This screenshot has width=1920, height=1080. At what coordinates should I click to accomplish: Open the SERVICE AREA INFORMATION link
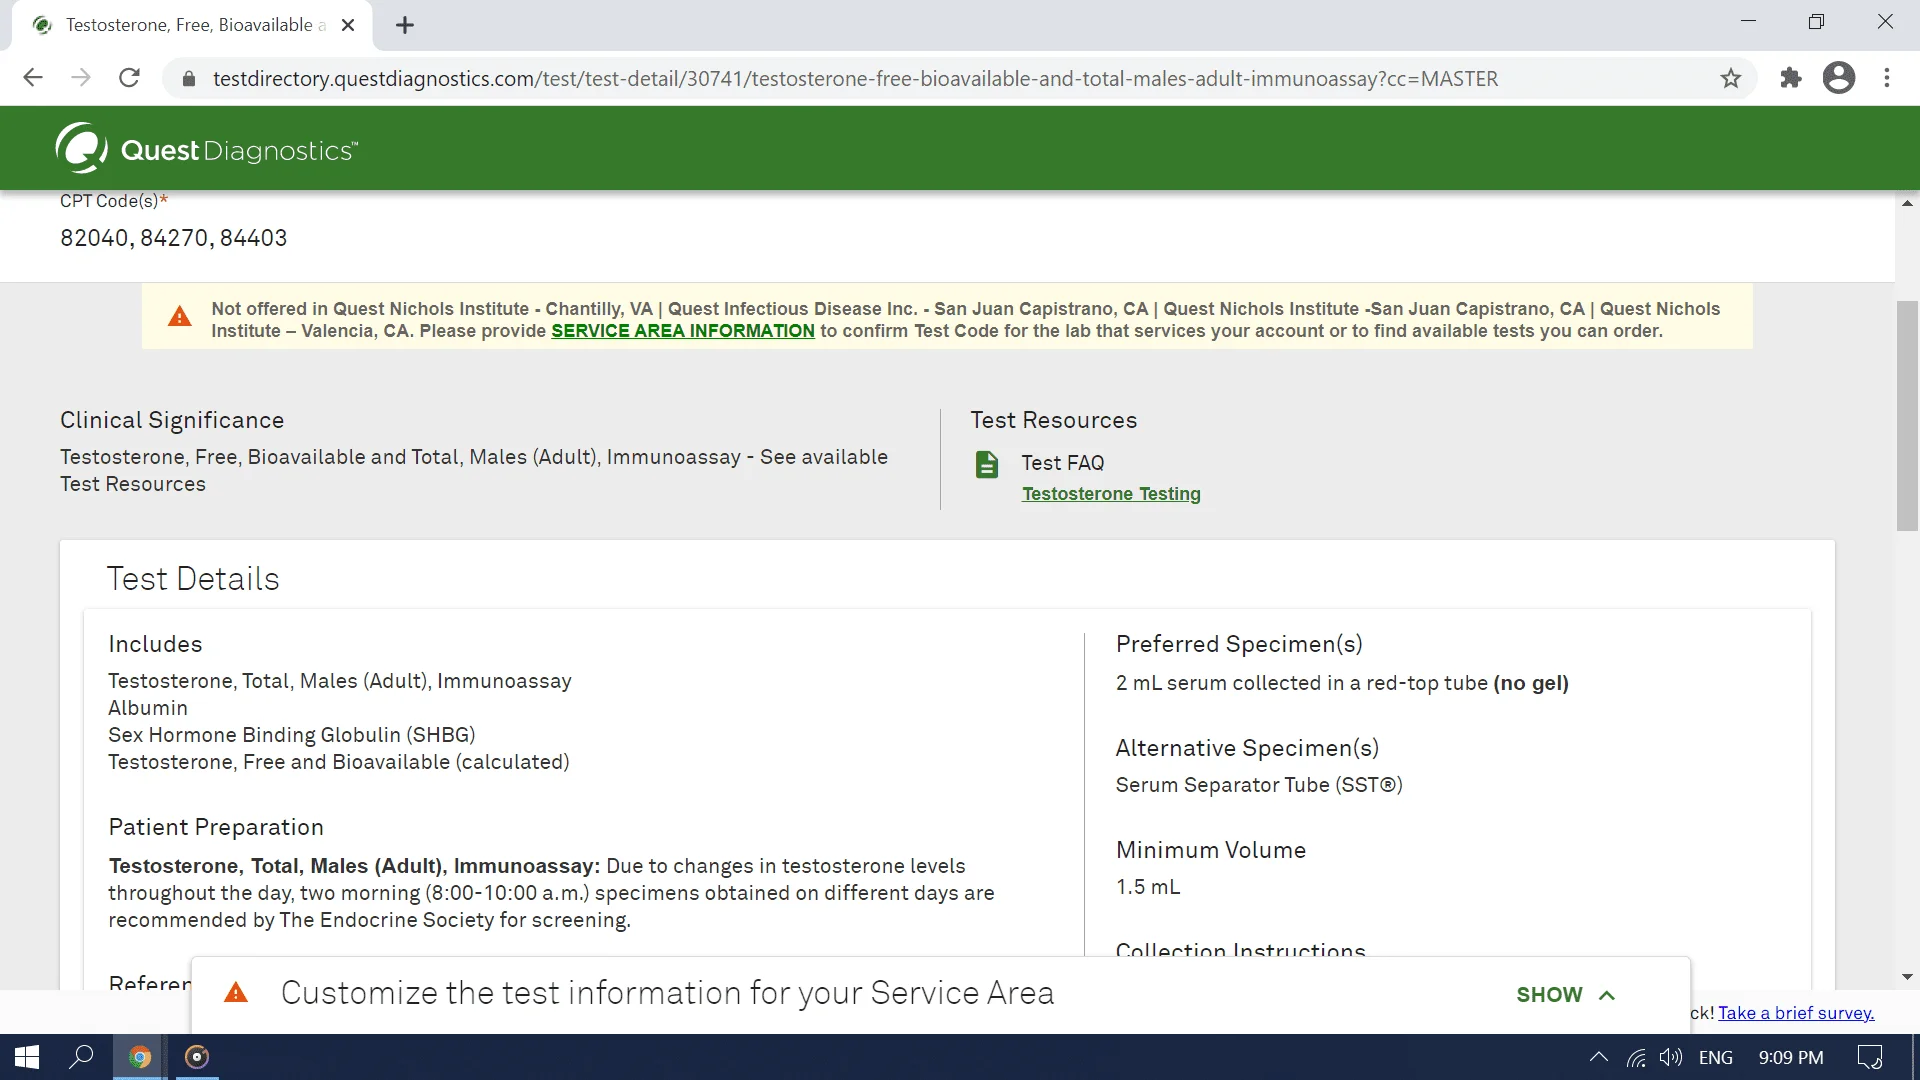(x=683, y=331)
